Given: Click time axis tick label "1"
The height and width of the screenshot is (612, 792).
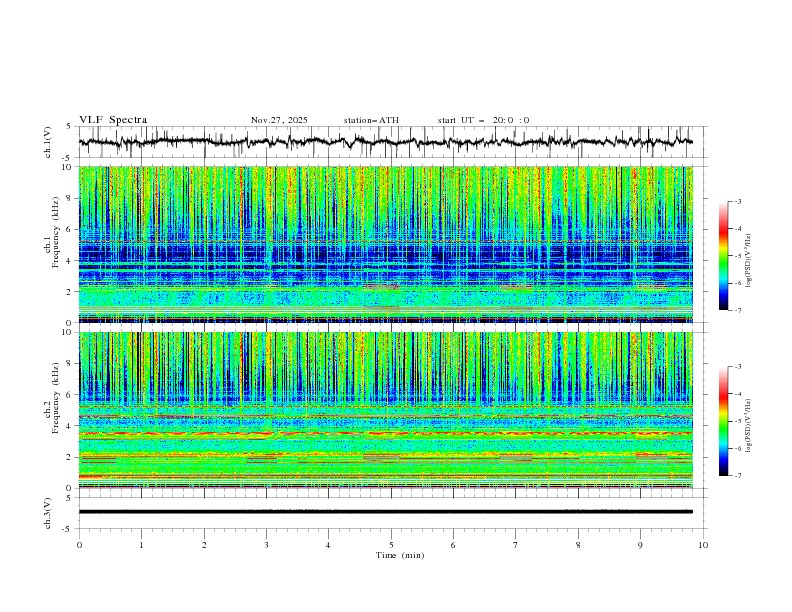Looking at the screenshot, I should pos(141,545).
